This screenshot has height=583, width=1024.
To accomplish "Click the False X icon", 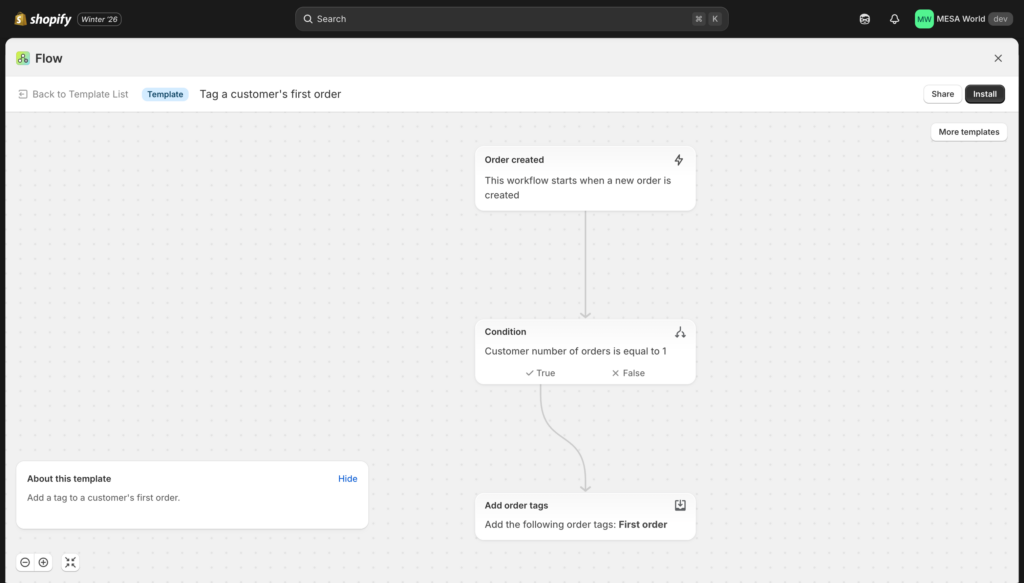I will point(615,373).
